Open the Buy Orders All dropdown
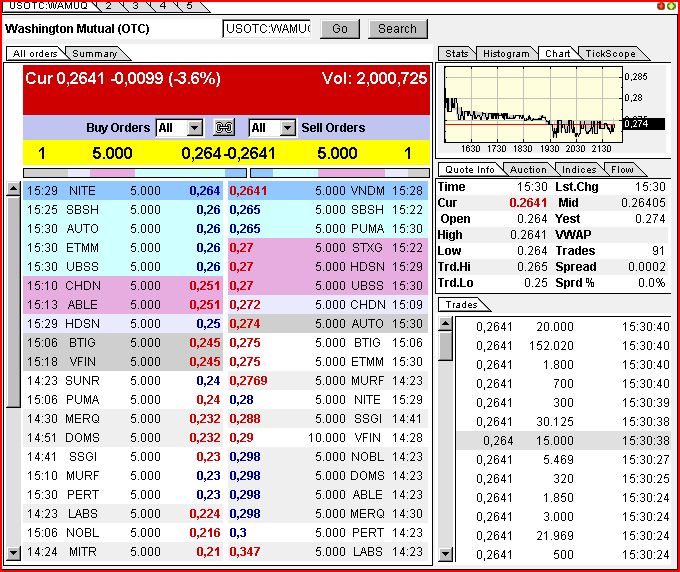The height and width of the screenshot is (572, 680). [x=179, y=128]
